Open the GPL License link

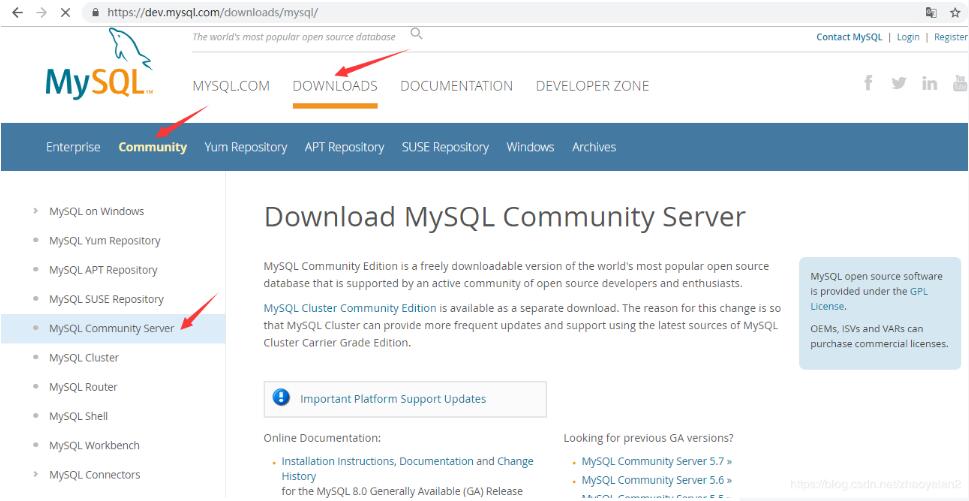[869, 298]
